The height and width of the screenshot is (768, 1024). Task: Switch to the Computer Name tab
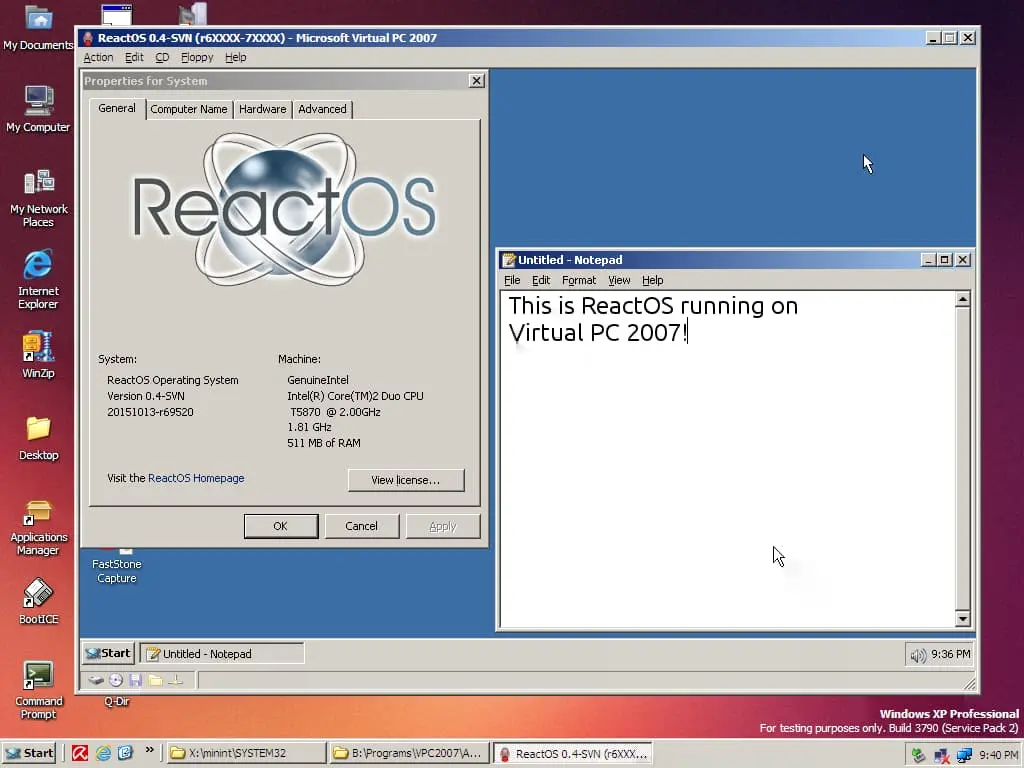[x=189, y=109]
